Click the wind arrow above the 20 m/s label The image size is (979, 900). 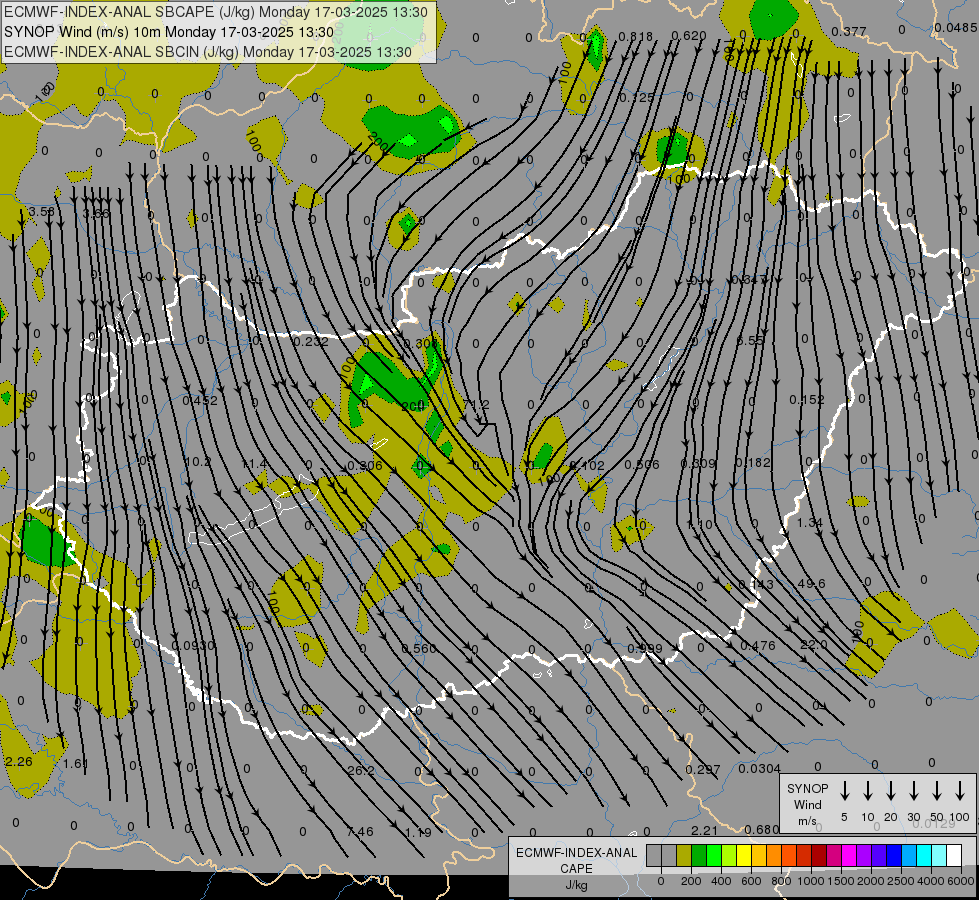(890, 791)
